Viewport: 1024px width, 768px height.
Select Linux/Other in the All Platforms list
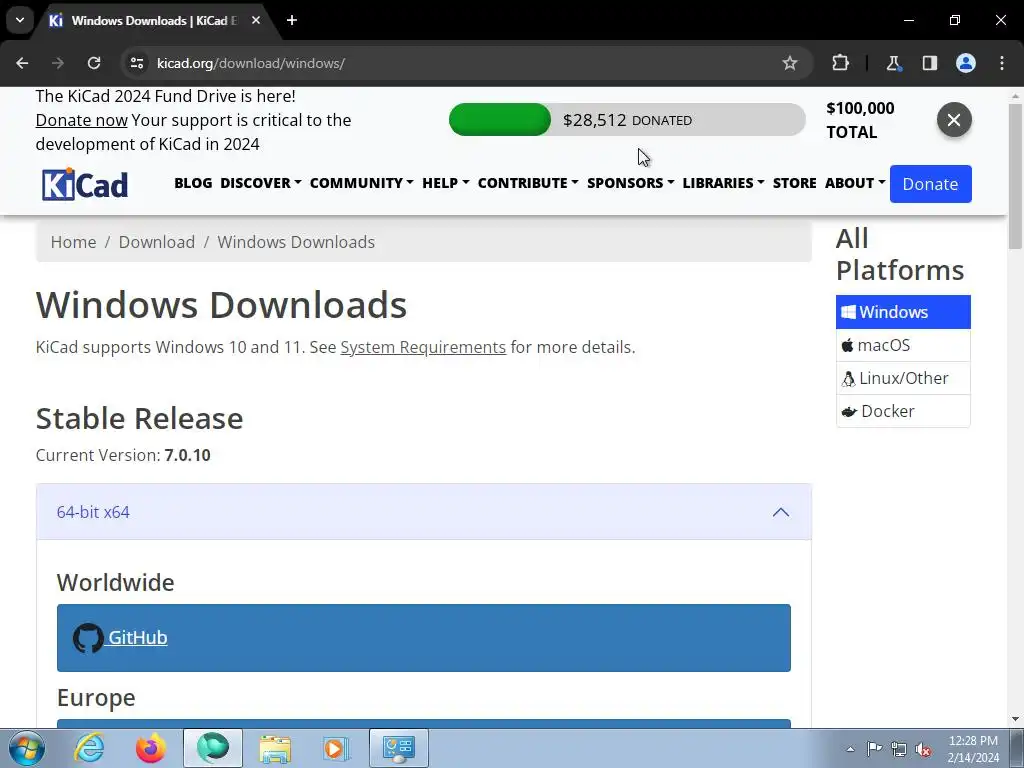pyautogui.click(x=903, y=378)
